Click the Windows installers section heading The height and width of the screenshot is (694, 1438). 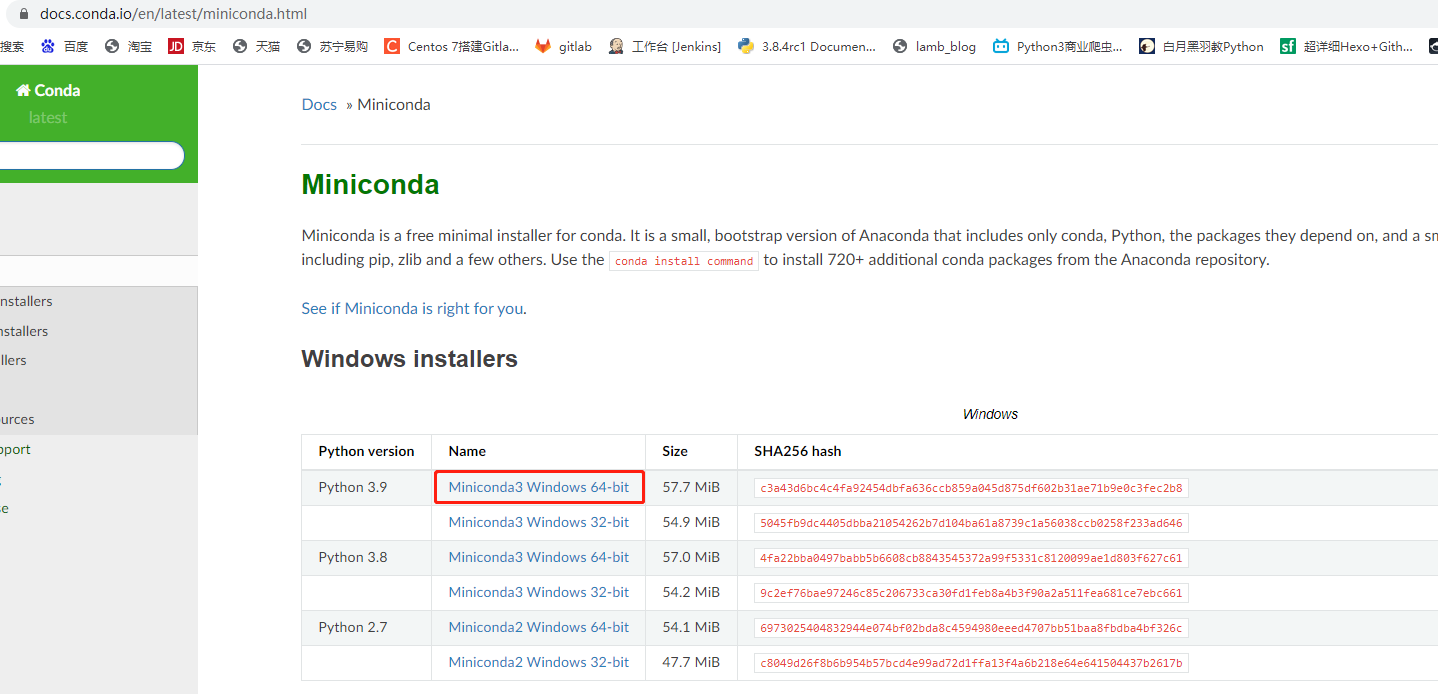pos(409,359)
